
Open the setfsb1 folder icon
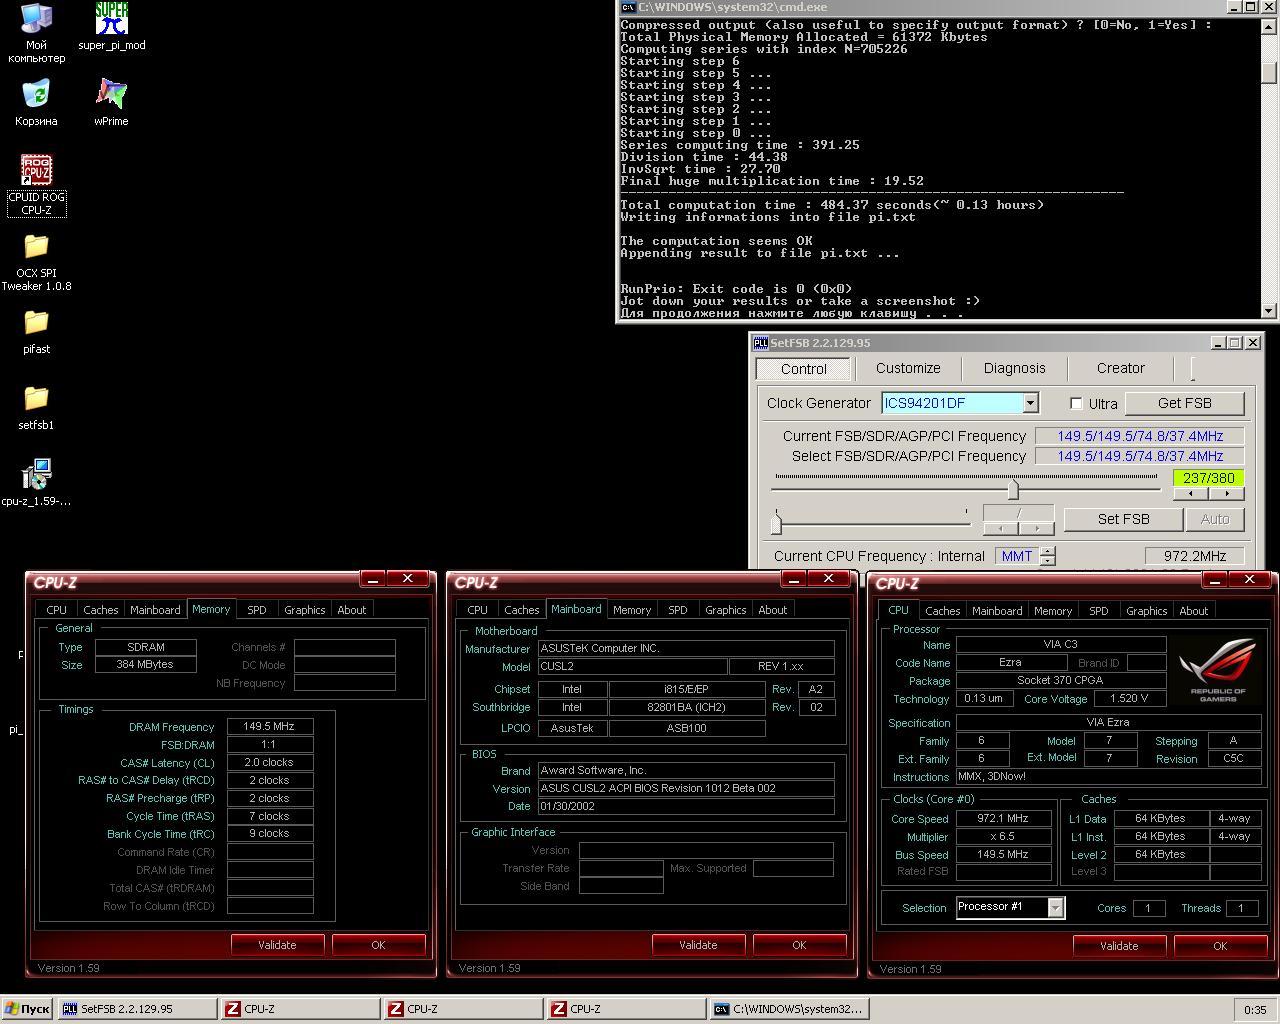tap(36, 408)
